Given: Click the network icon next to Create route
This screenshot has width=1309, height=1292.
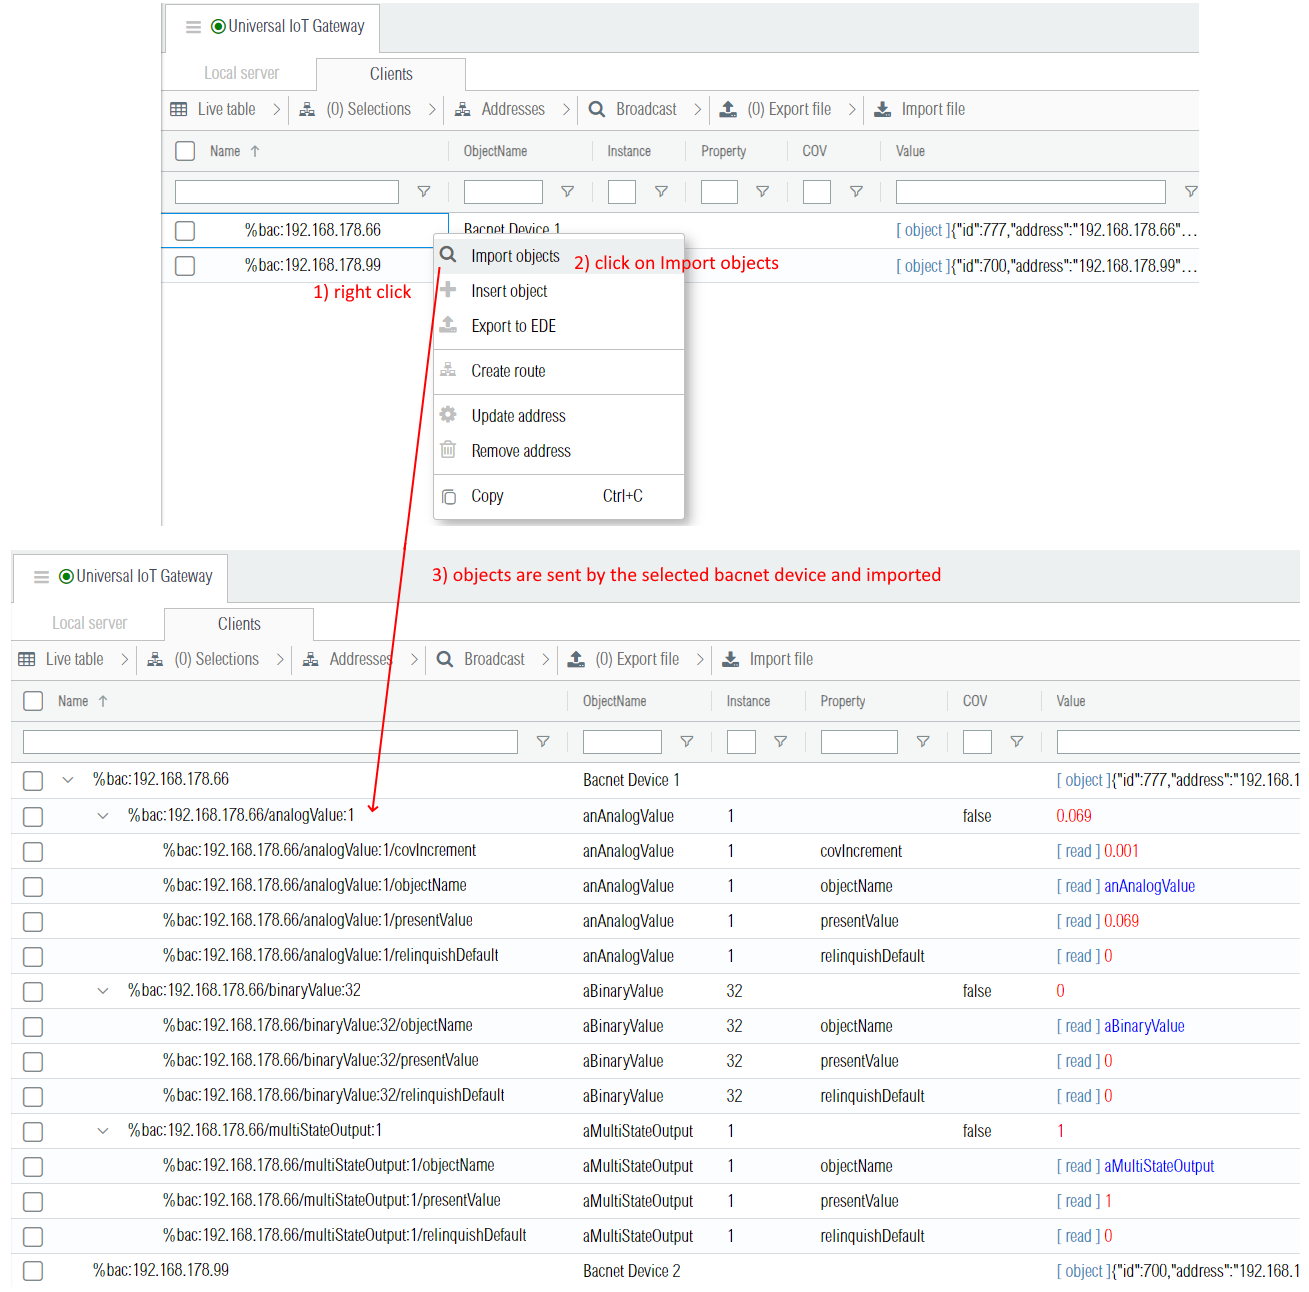Looking at the screenshot, I should pos(448,370).
